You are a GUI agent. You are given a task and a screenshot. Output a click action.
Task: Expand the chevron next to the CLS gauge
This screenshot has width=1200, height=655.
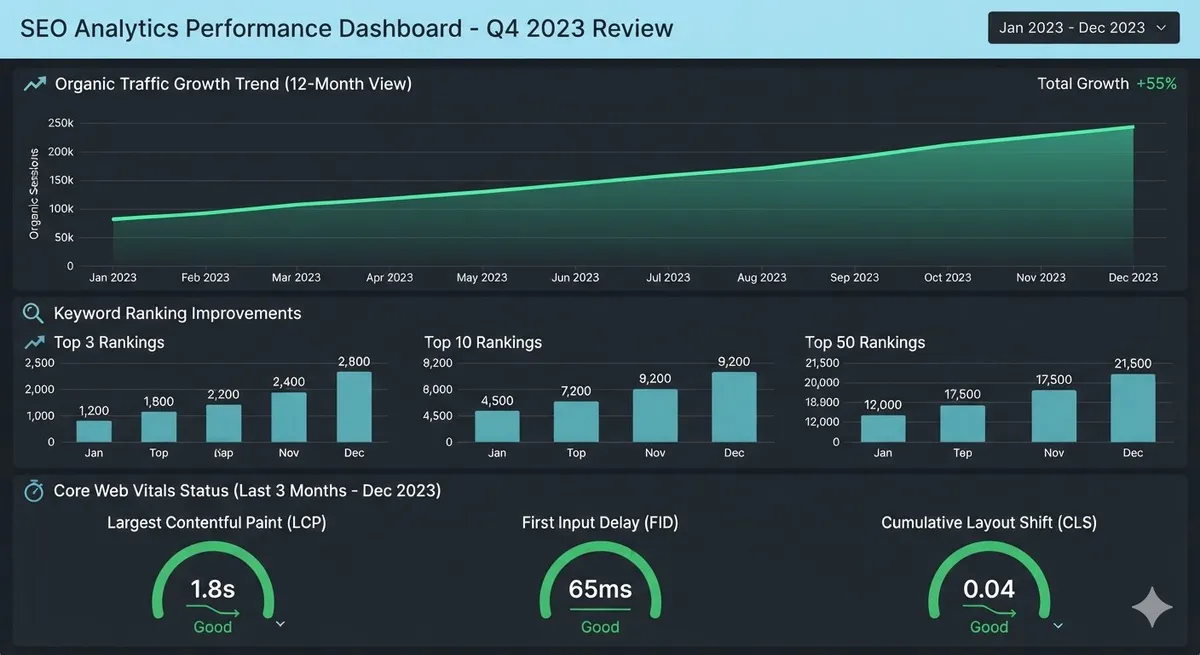click(x=1058, y=626)
